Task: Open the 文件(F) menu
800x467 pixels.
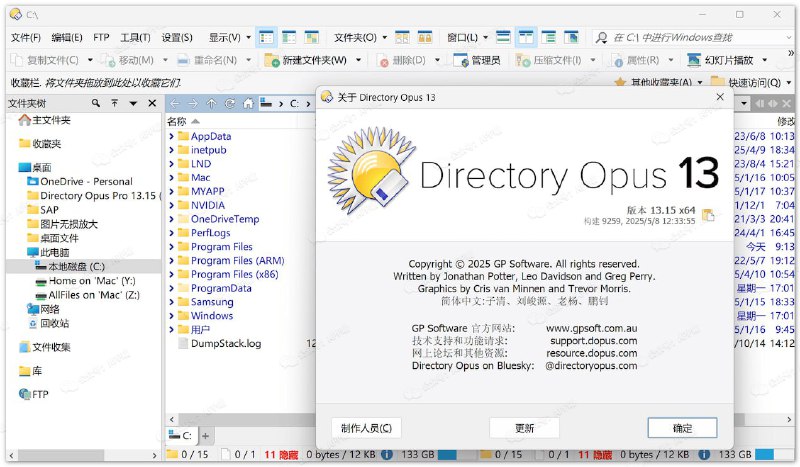Action: pyautogui.click(x=25, y=37)
